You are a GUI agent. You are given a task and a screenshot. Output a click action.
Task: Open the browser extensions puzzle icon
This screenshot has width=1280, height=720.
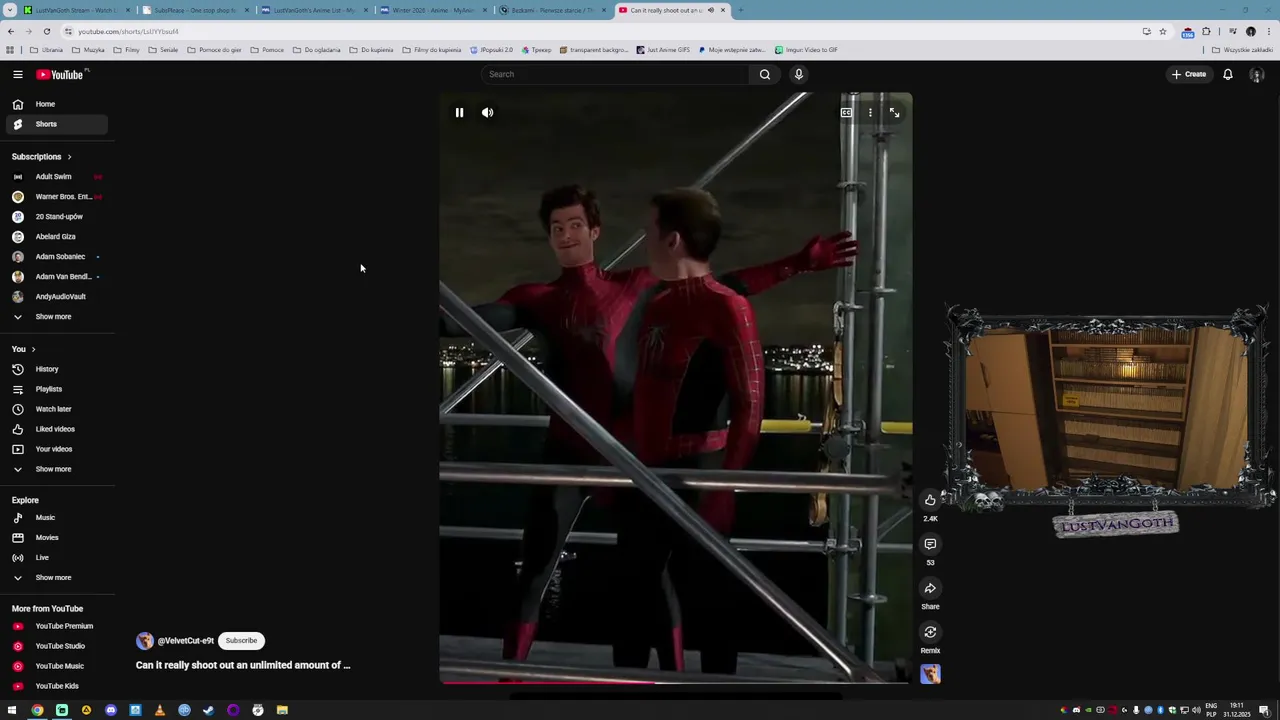click(1206, 31)
